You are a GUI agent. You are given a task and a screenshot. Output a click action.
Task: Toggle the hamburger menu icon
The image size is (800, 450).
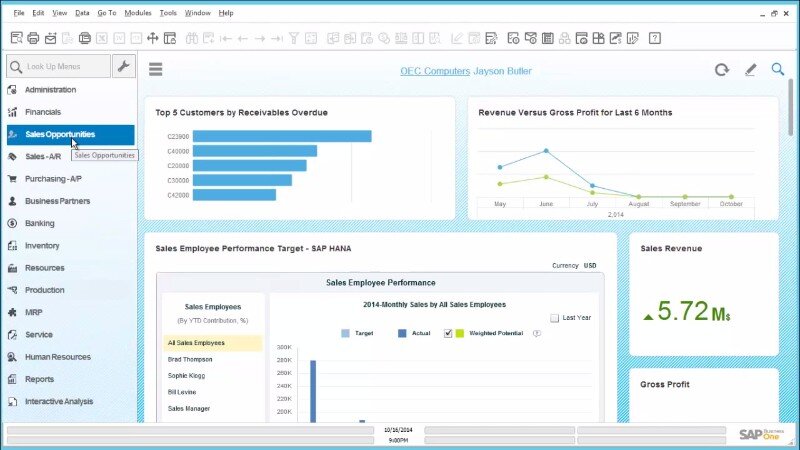pyautogui.click(x=155, y=70)
